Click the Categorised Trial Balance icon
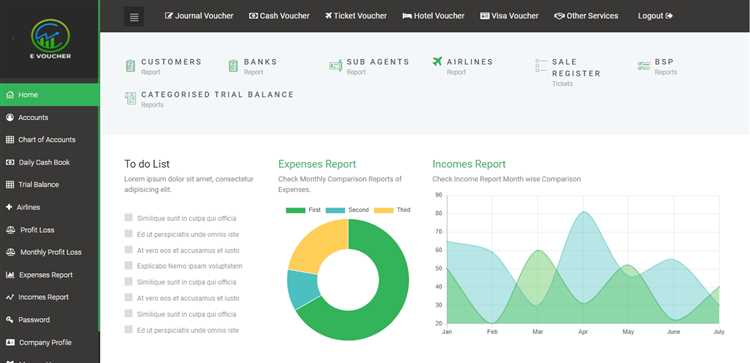 point(130,98)
